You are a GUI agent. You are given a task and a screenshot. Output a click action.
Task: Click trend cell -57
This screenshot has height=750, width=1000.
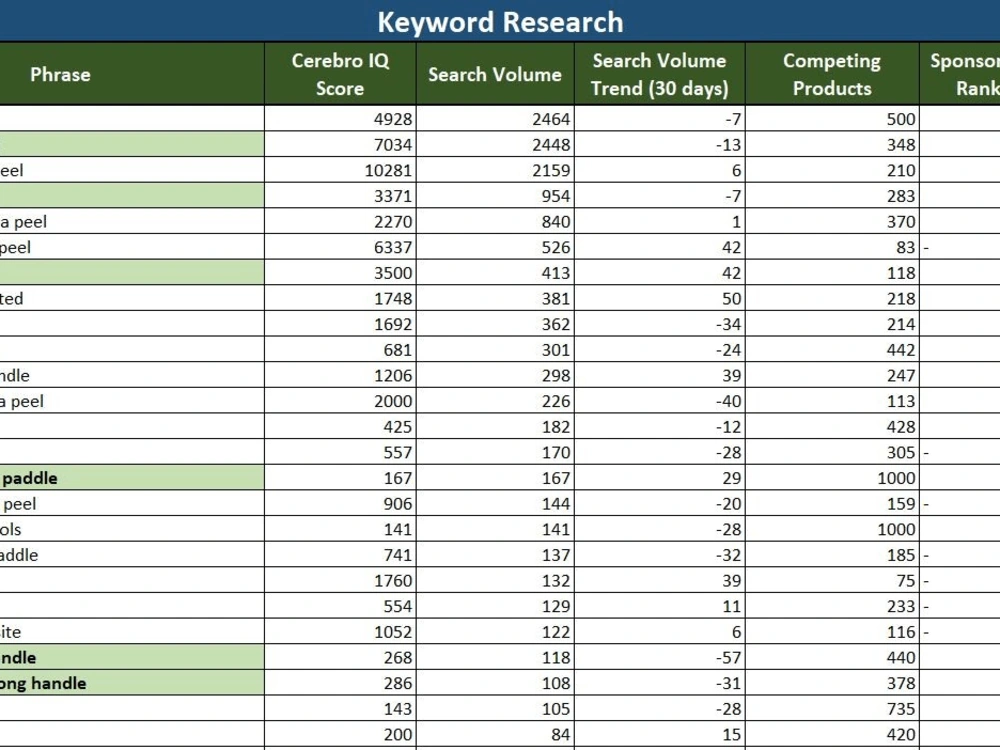coord(659,658)
